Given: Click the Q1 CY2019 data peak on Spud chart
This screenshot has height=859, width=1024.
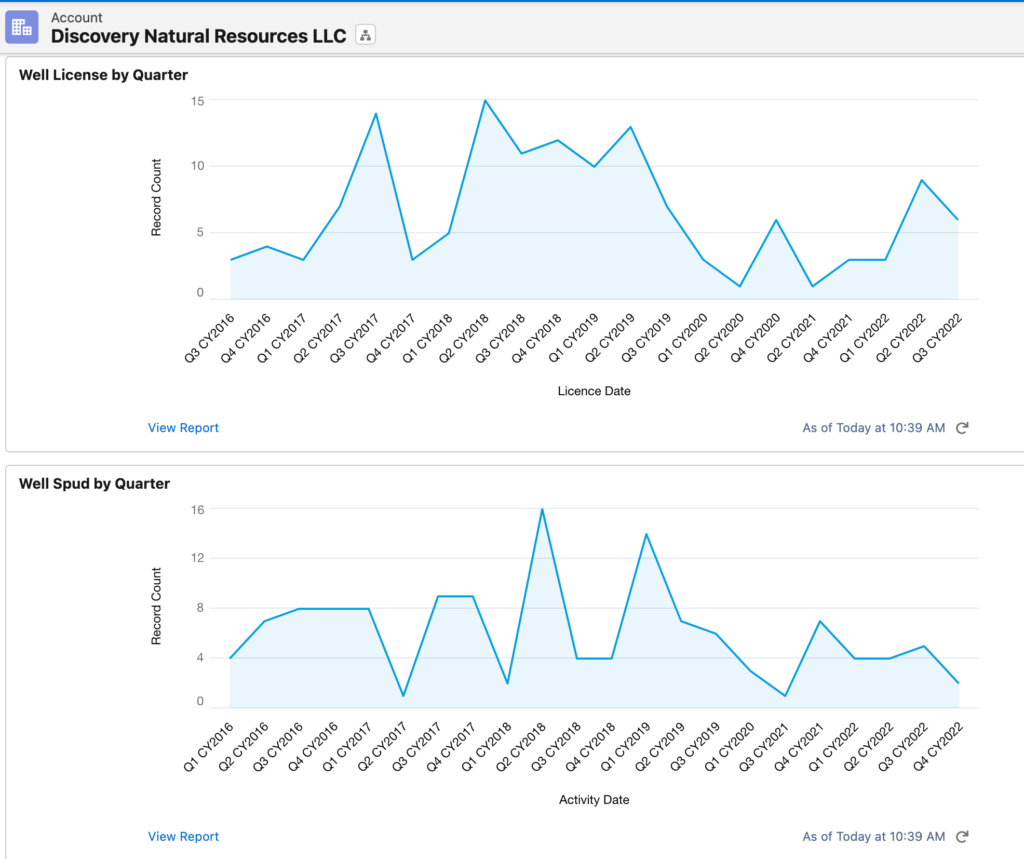Looking at the screenshot, I should pyautogui.click(x=647, y=534).
